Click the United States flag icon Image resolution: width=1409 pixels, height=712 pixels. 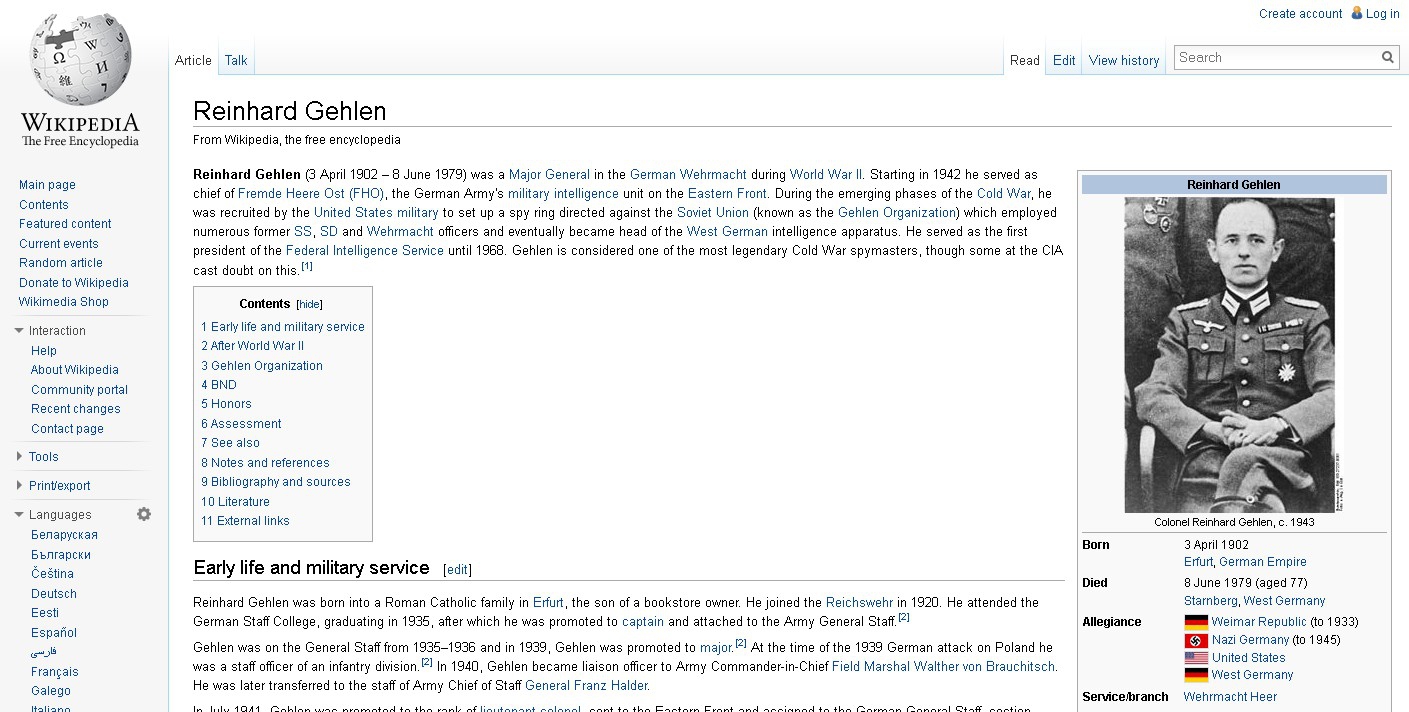point(1196,658)
